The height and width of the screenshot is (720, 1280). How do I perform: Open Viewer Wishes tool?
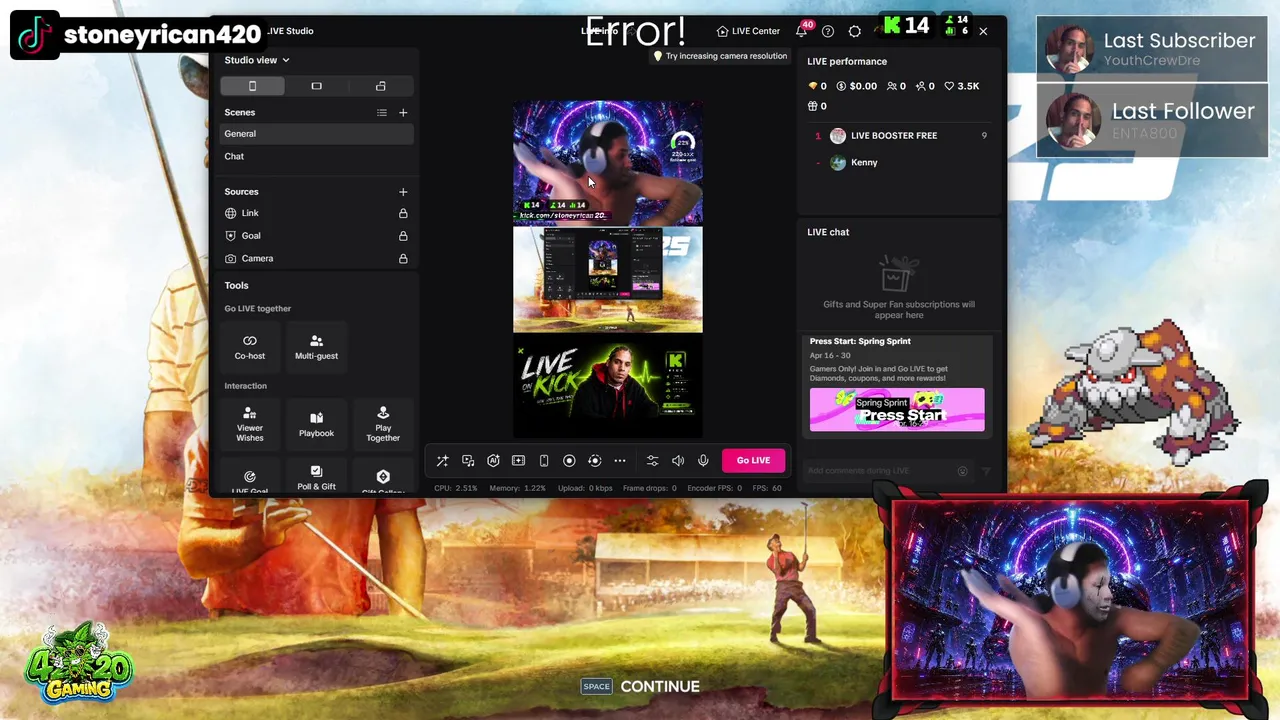point(250,424)
